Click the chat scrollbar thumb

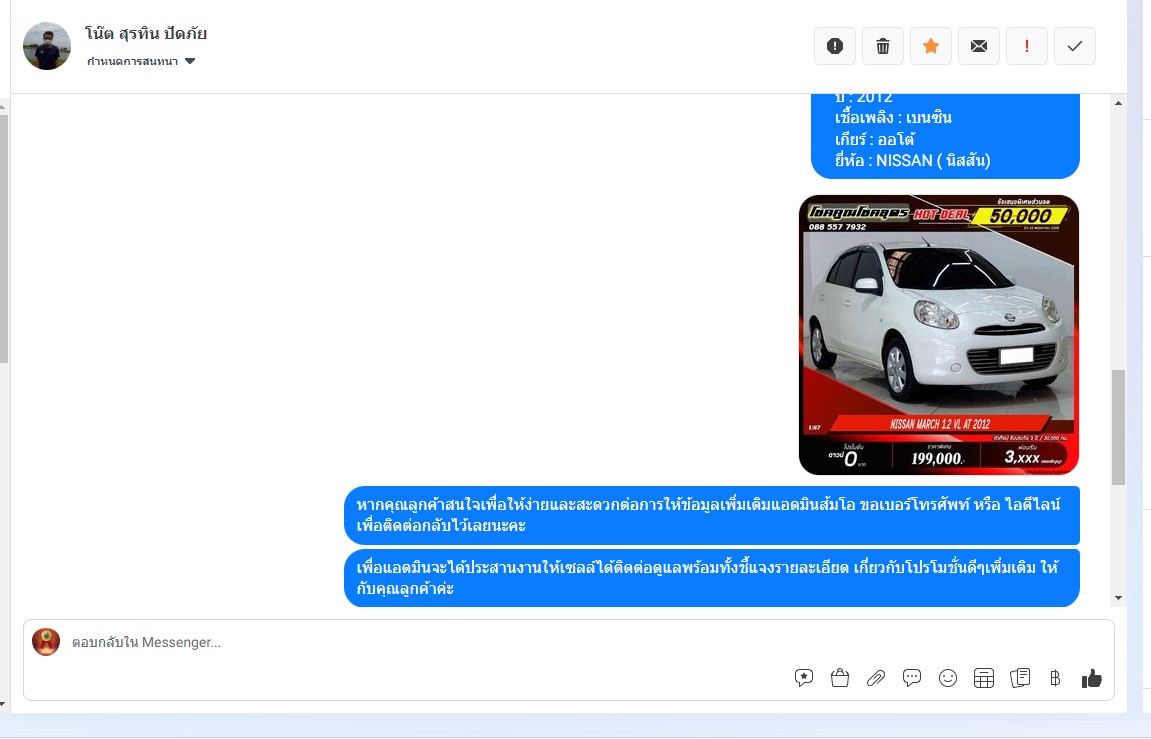pos(1118,427)
